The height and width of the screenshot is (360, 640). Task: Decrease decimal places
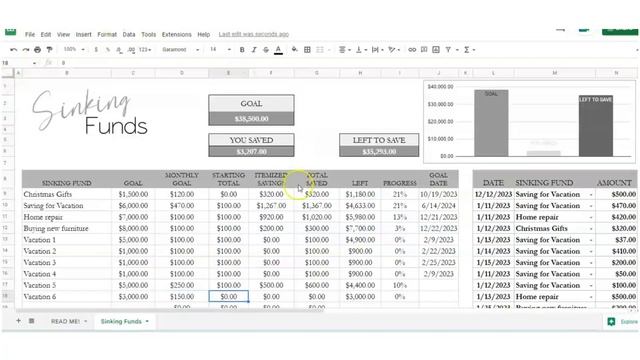pyautogui.click(x=119, y=50)
